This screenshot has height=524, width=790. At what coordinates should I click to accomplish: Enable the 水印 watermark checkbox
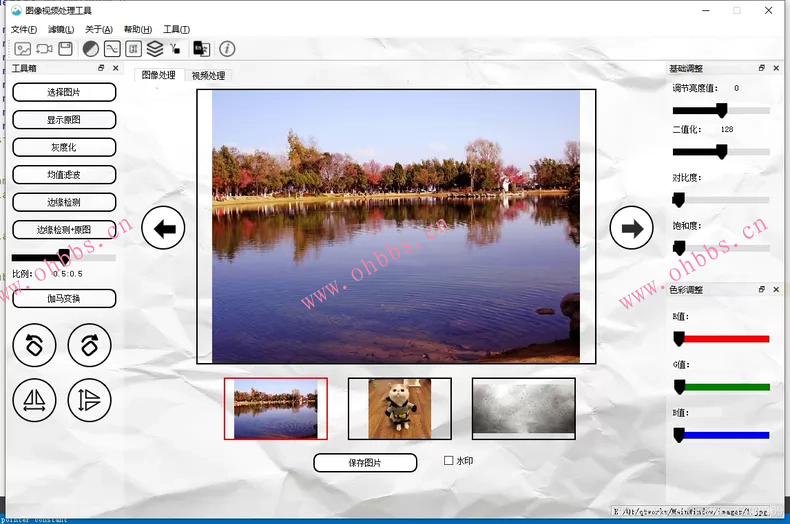click(449, 461)
